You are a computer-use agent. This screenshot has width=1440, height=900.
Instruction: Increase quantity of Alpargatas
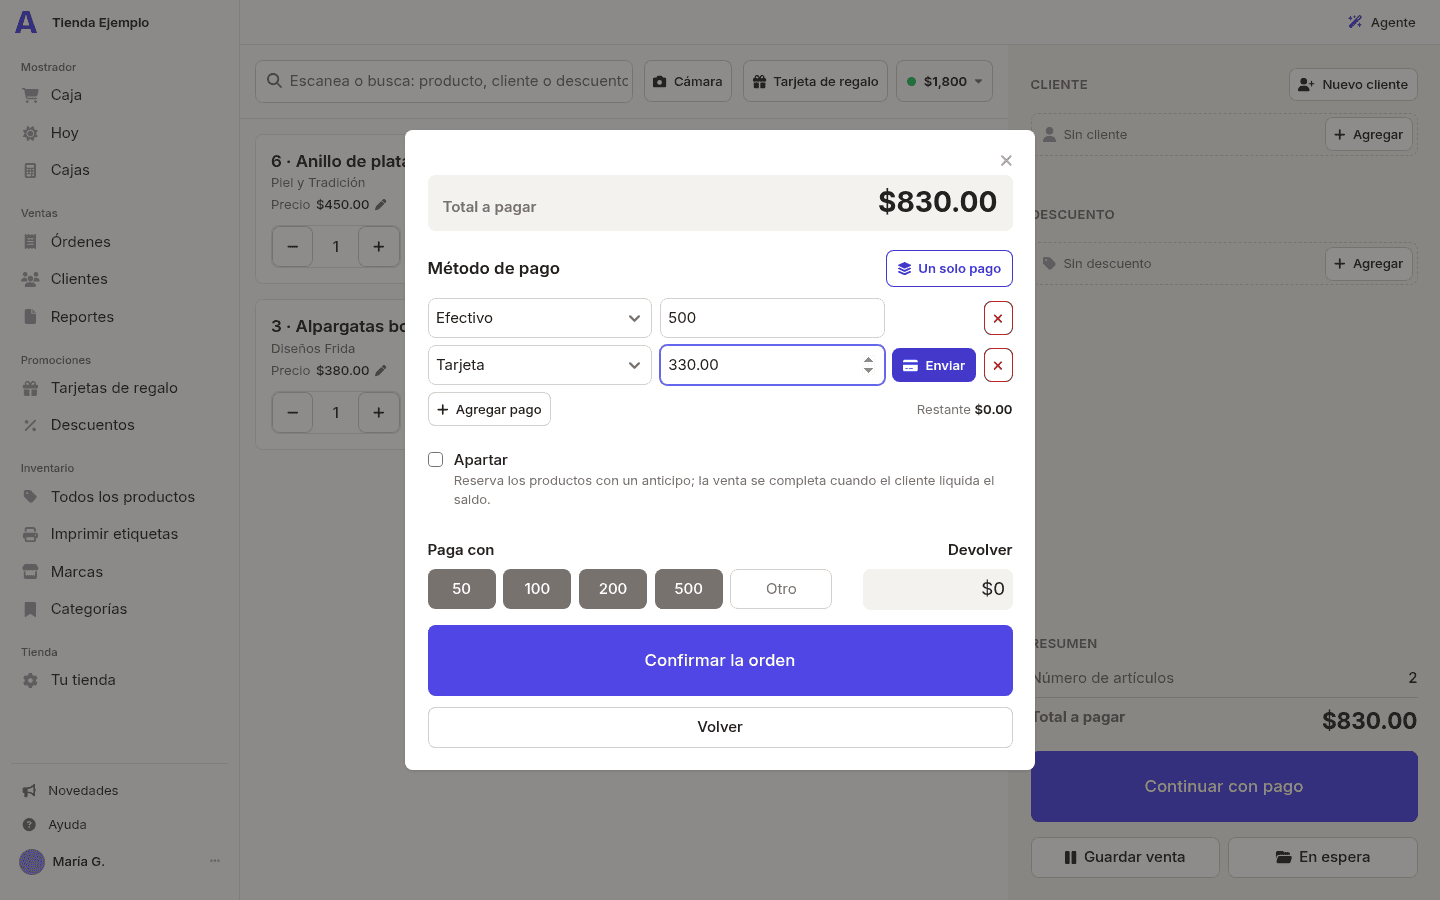tap(379, 412)
